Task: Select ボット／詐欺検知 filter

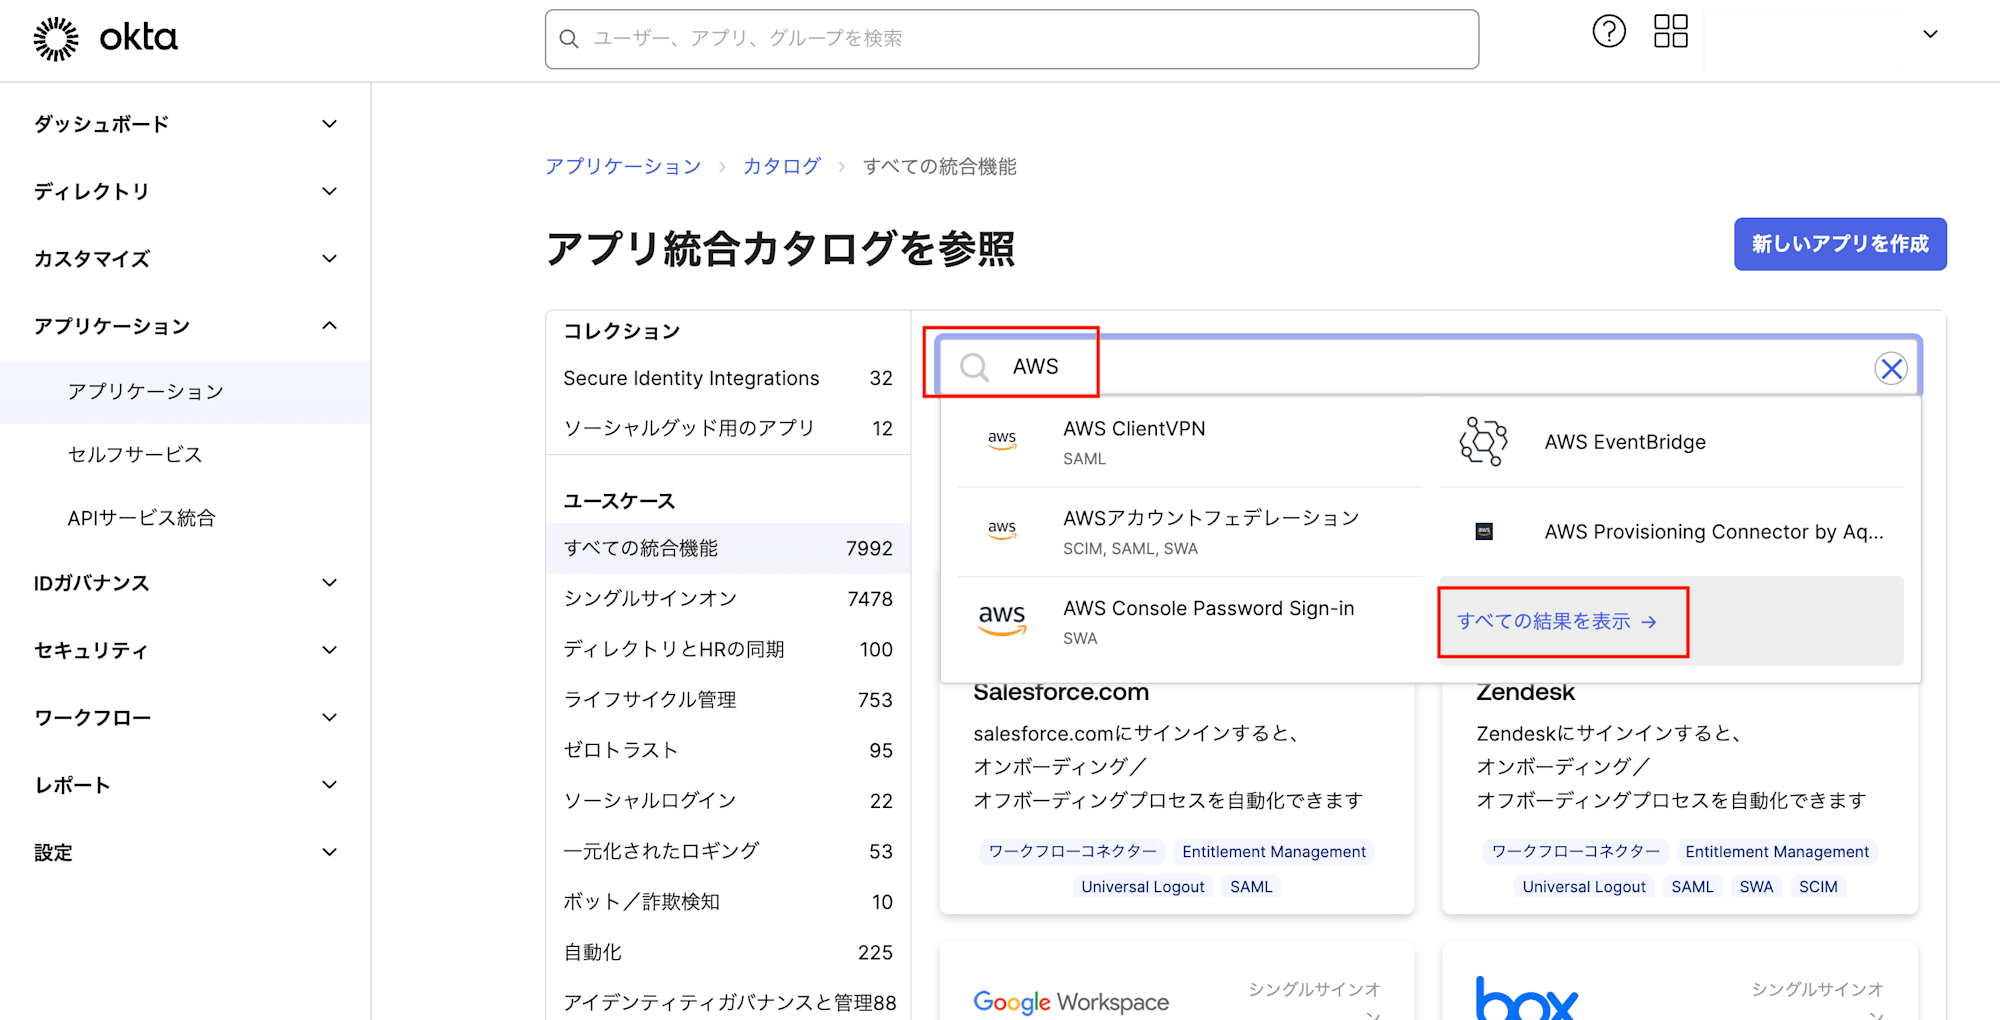Action: point(728,901)
